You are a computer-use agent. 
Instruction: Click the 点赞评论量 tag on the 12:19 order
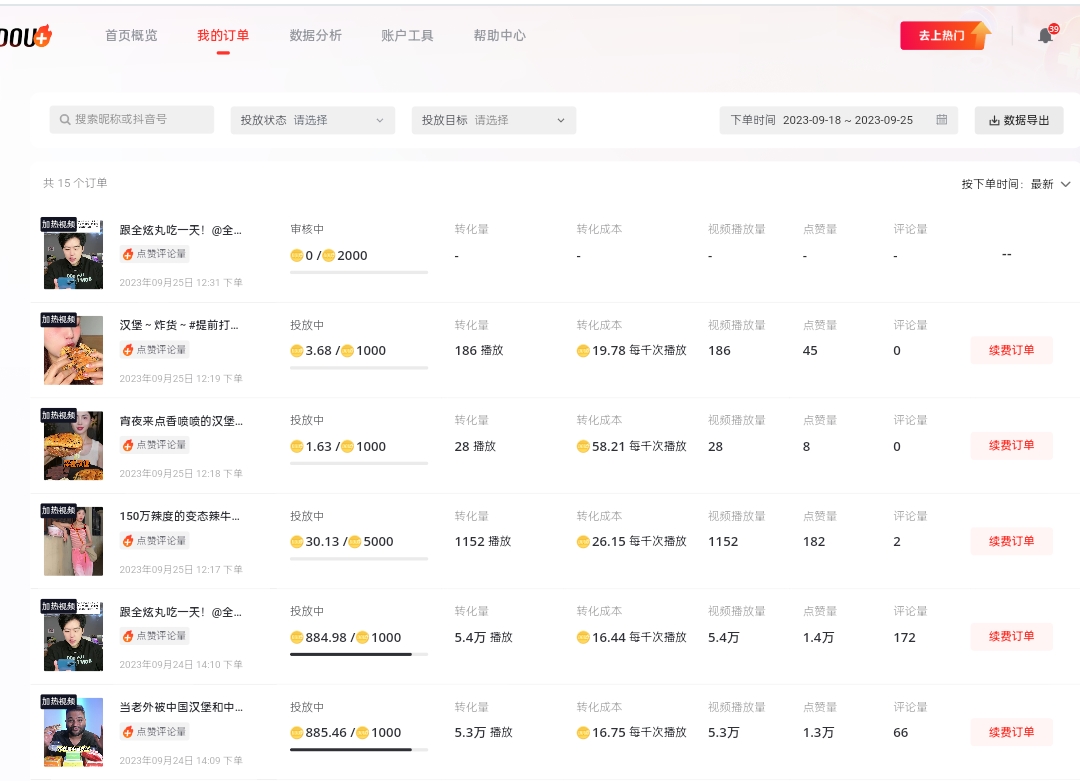pos(155,350)
